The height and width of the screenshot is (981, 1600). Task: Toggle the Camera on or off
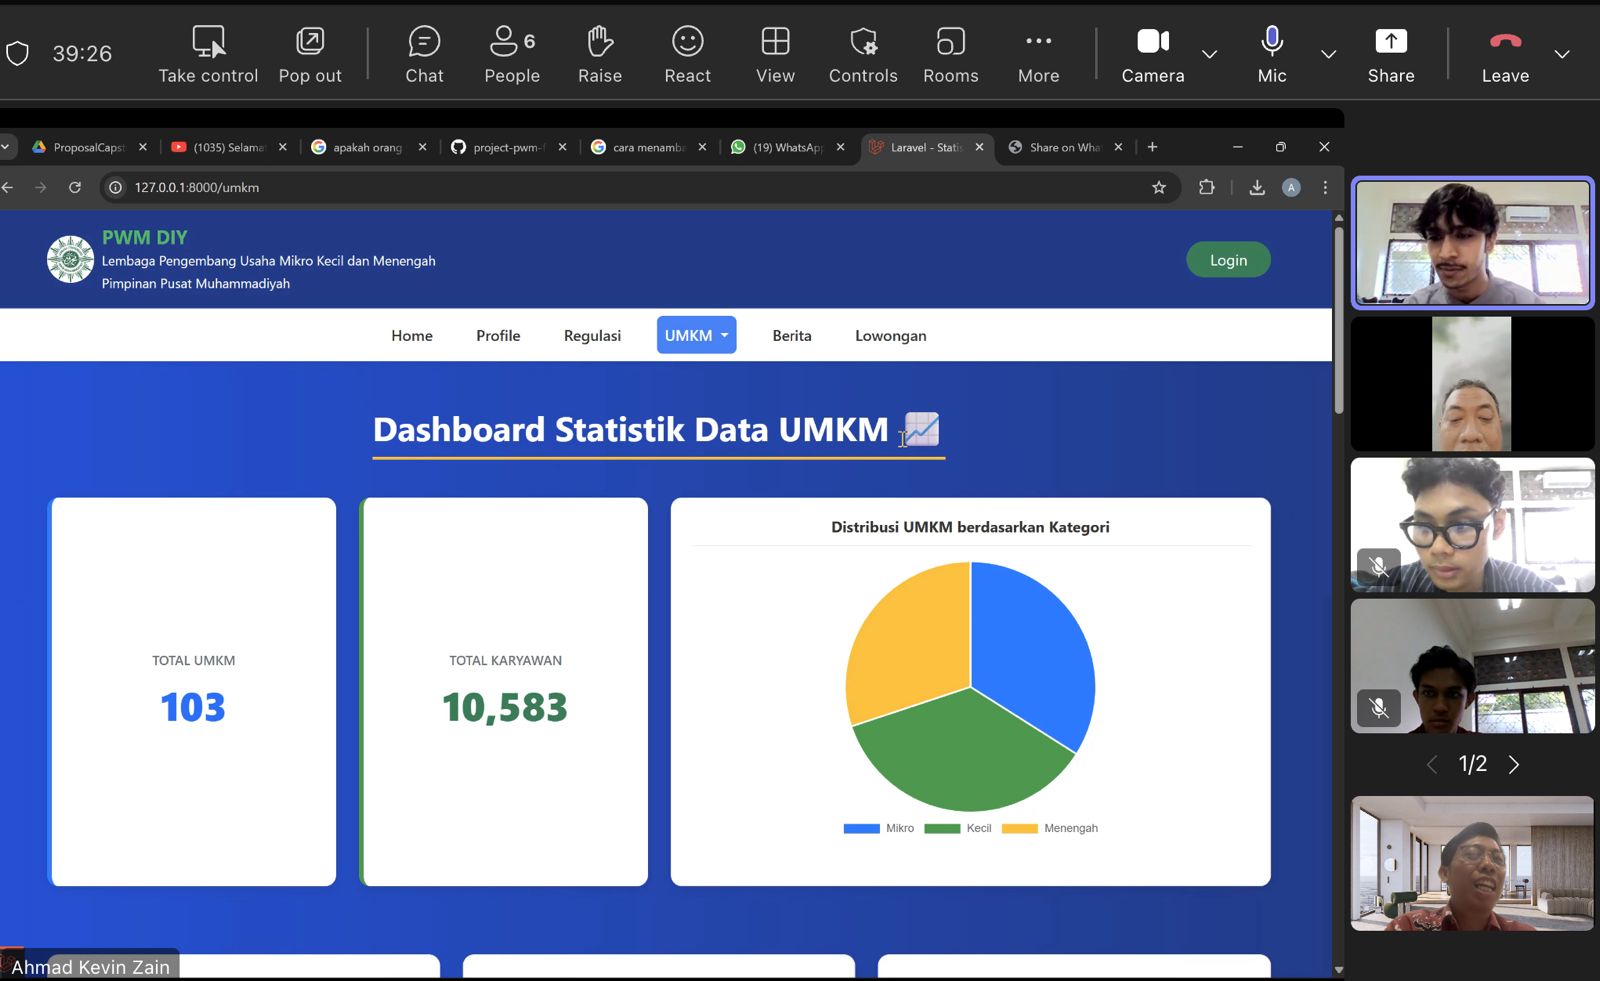coord(1152,54)
